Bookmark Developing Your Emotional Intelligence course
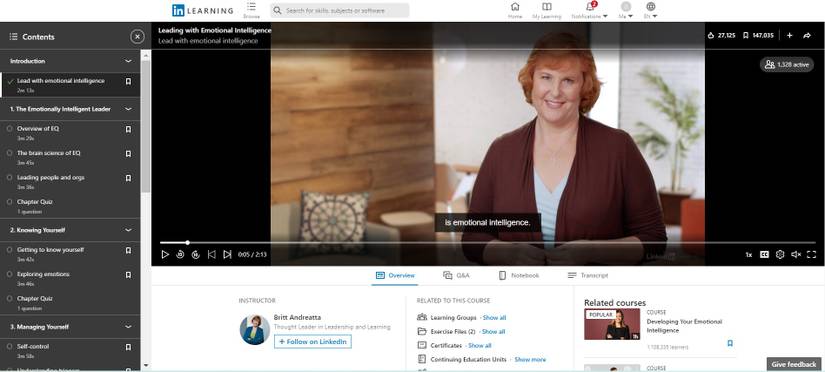 click(730, 343)
